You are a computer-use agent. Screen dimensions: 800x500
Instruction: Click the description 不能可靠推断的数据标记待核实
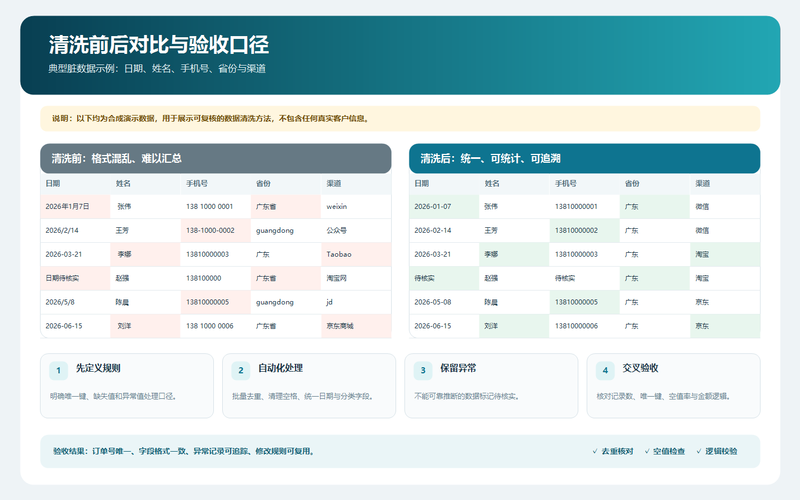pos(467,396)
